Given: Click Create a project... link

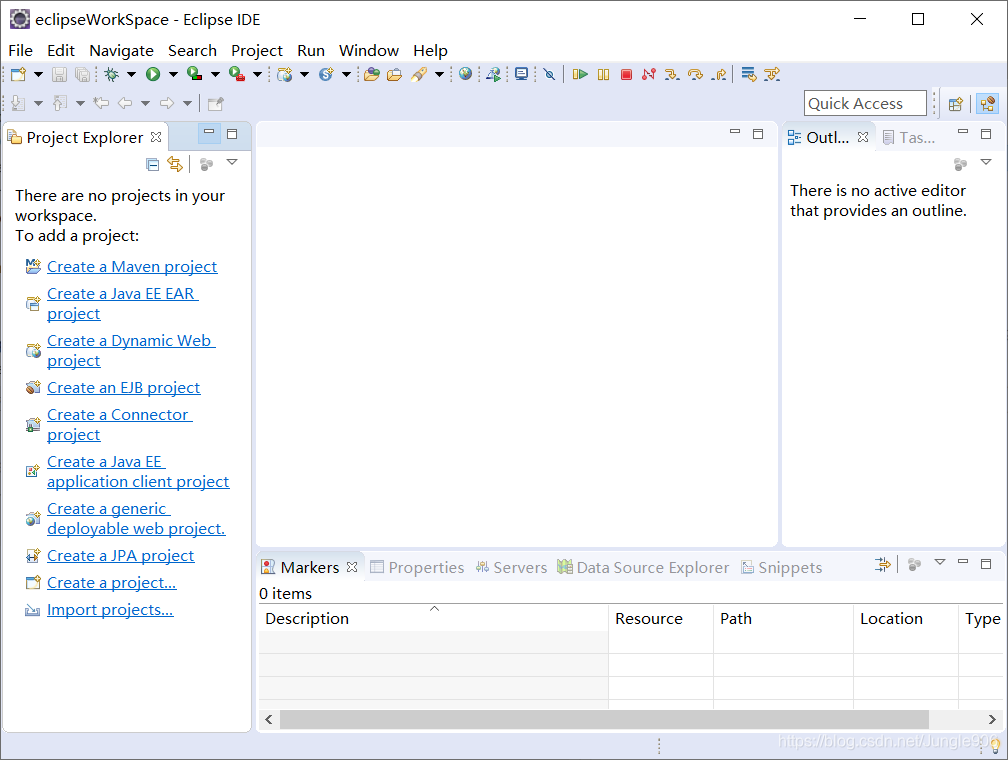Looking at the screenshot, I should pyautogui.click(x=111, y=583).
